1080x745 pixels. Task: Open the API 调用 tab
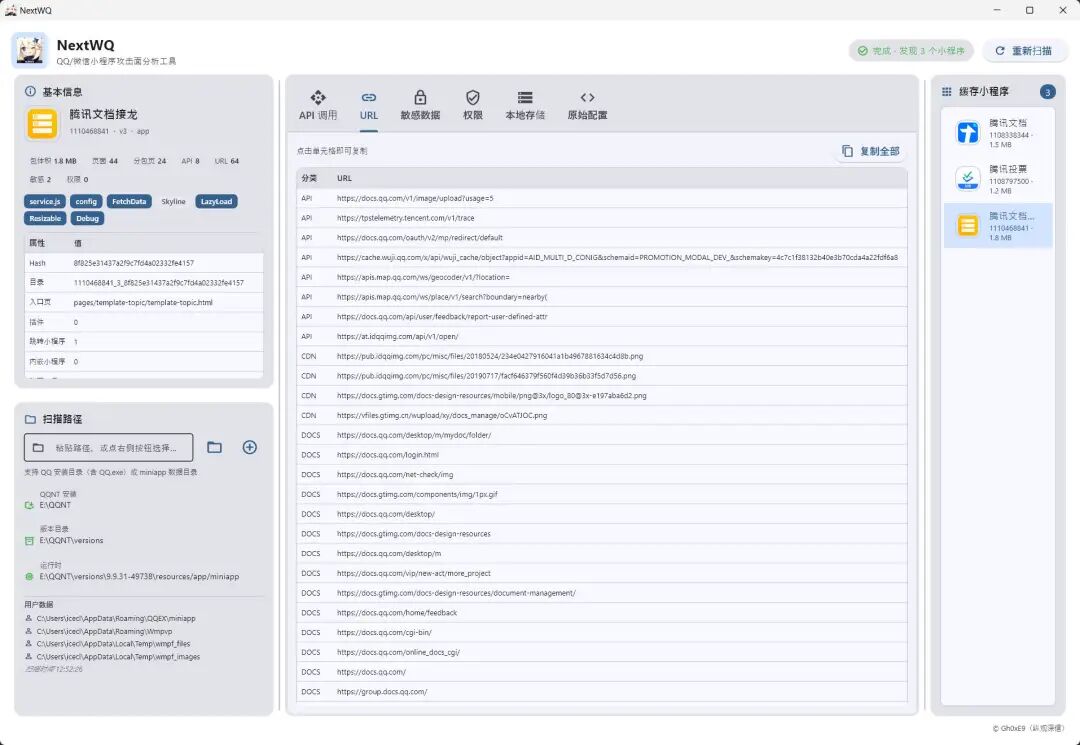pyautogui.click(x=318, y=106)
